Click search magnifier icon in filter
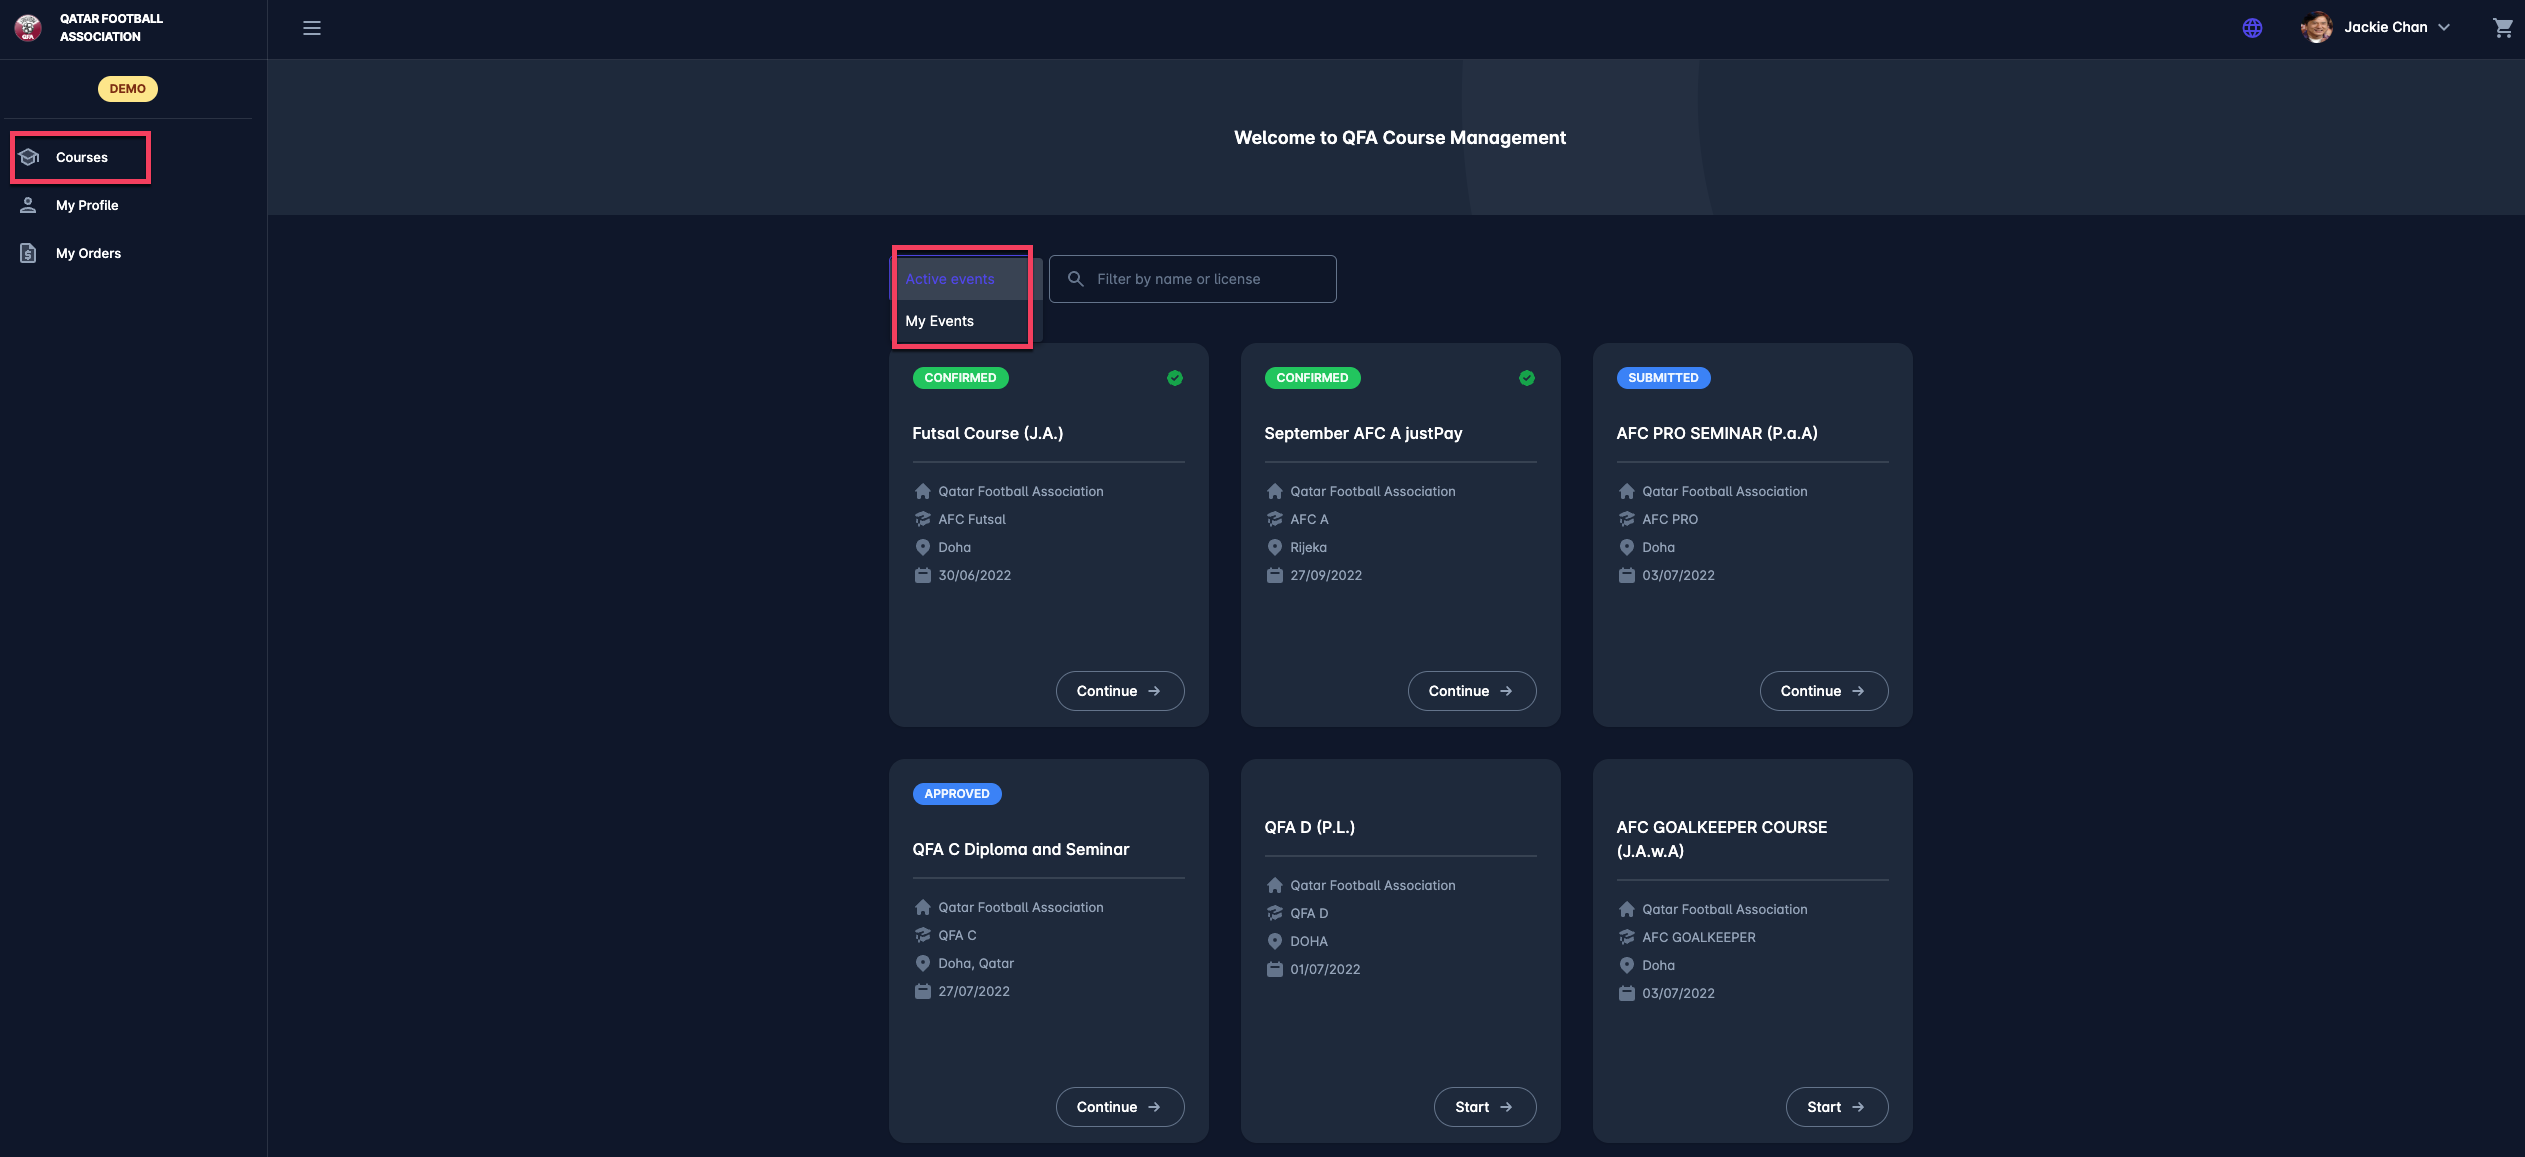Image resolution: width=2525 pixels, height=1157 pixels. coord(1076,279)
